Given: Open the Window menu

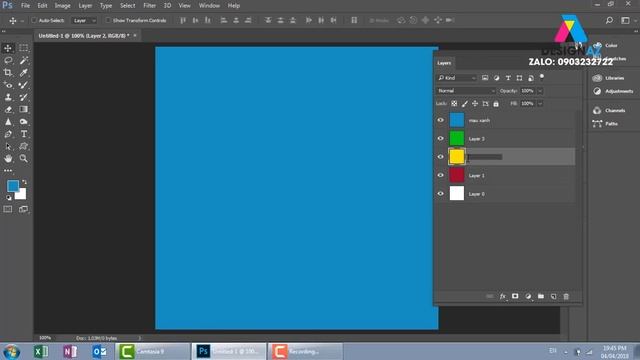Looking at the screenshot, I should [x=209, y=6].
